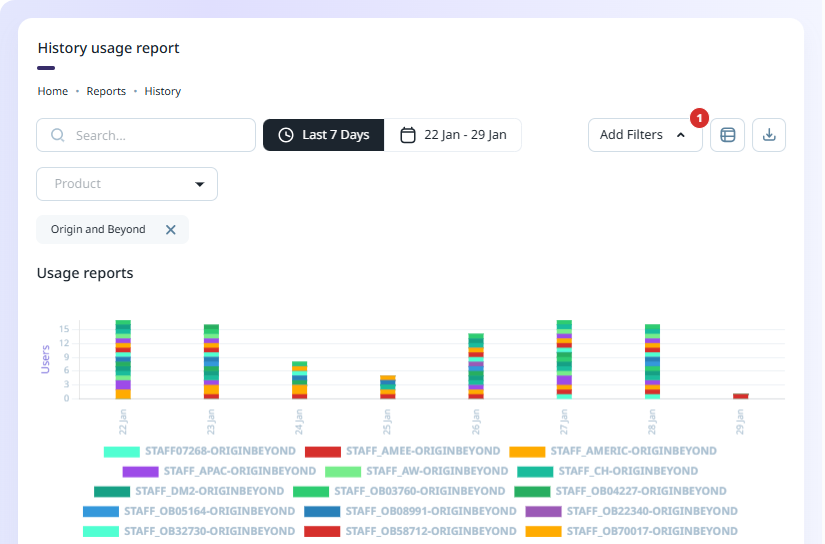The width and height of the screenshot is (825, 544).
Task: Click the magnifier icon in the search box
Action: [x=57, y=135]
